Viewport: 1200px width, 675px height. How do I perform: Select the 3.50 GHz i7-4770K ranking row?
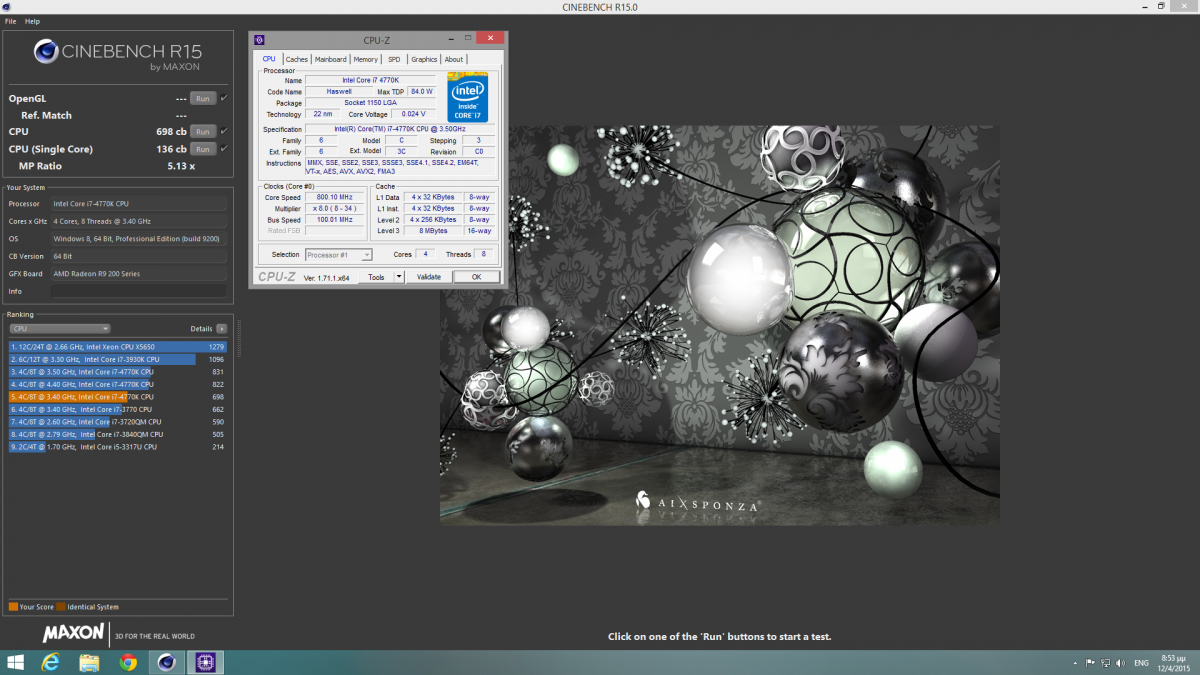[118, 372]
